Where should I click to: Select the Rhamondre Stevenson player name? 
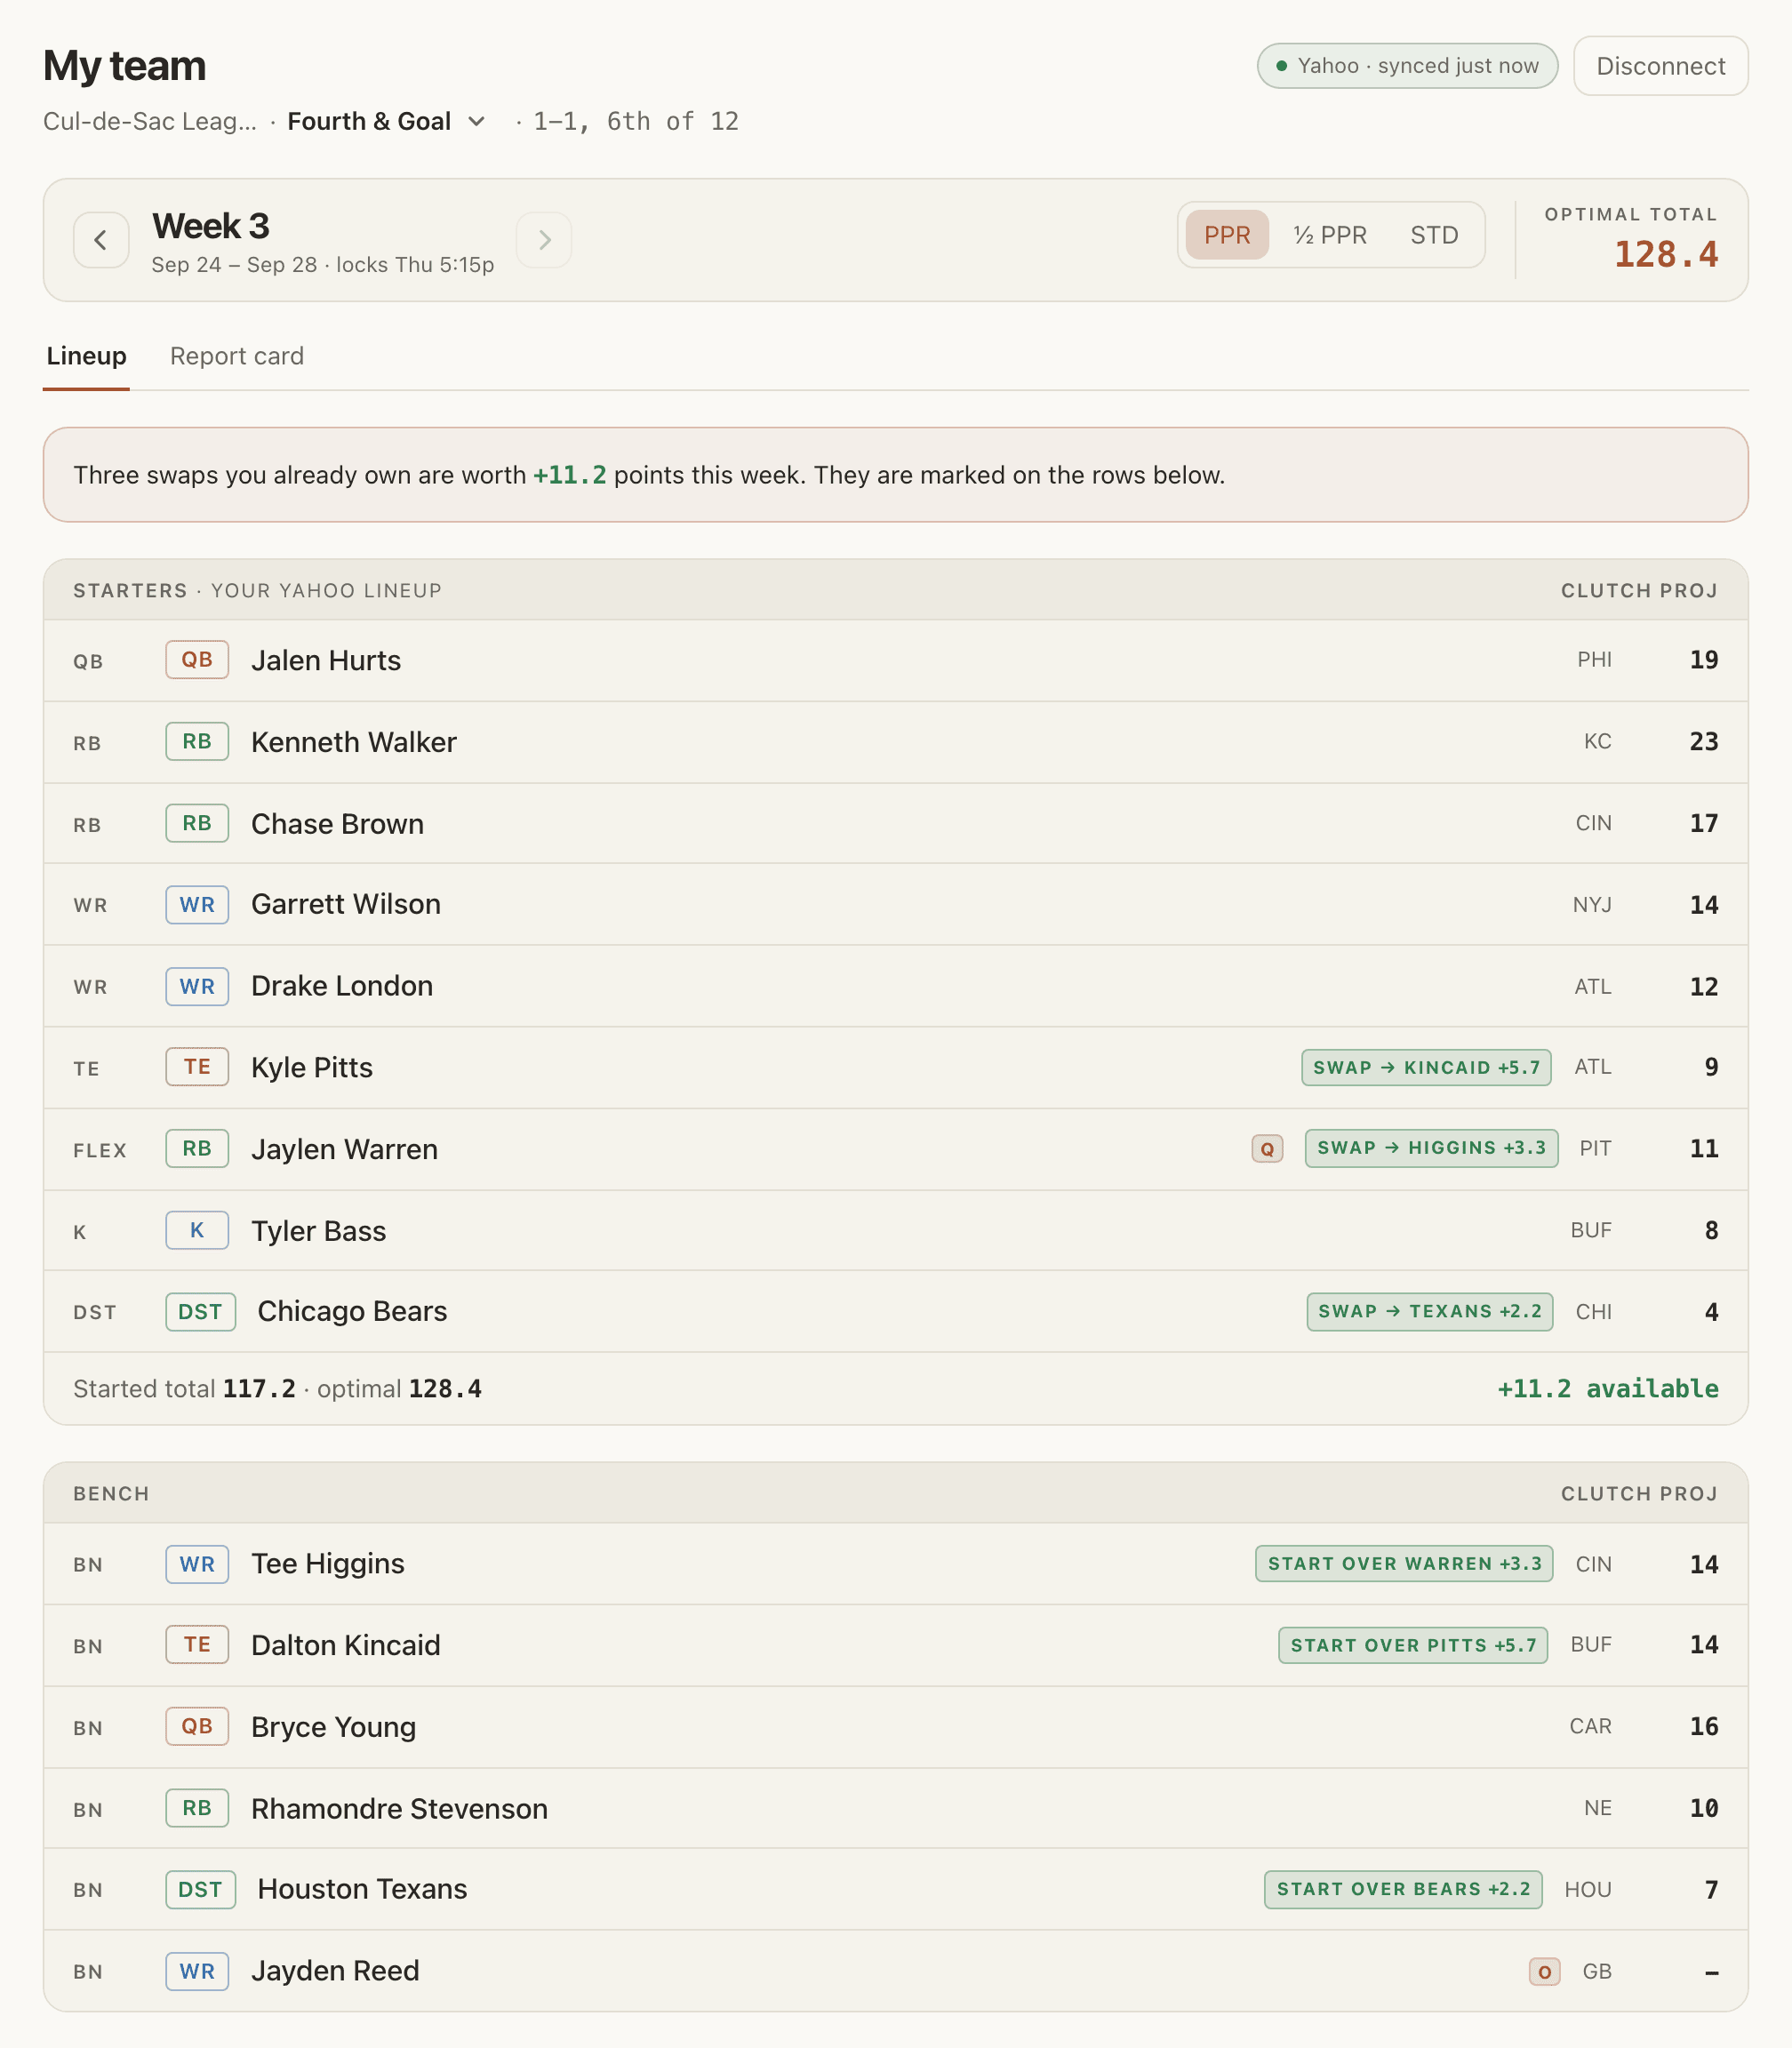[x=399, y=1808]
